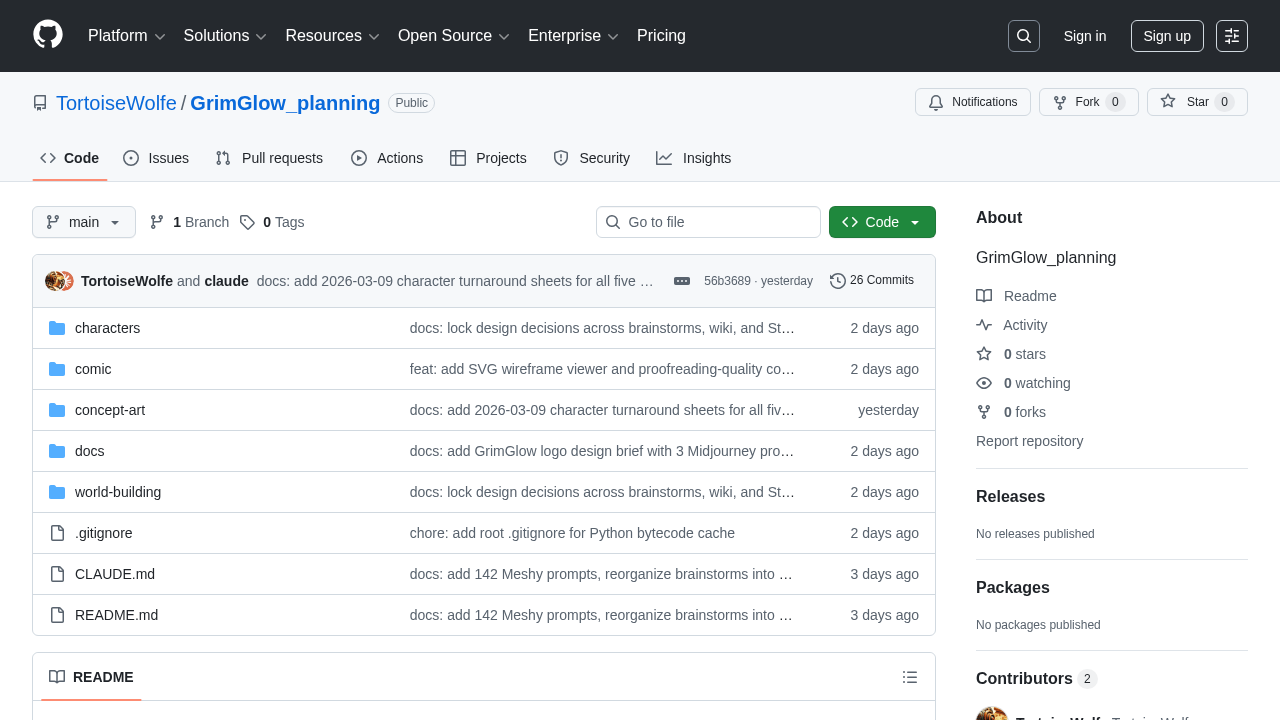Image resolution: width=1280 pixels, height=720 pixels.
Task: Expand the Resources menu
Action: click(332, 36)
